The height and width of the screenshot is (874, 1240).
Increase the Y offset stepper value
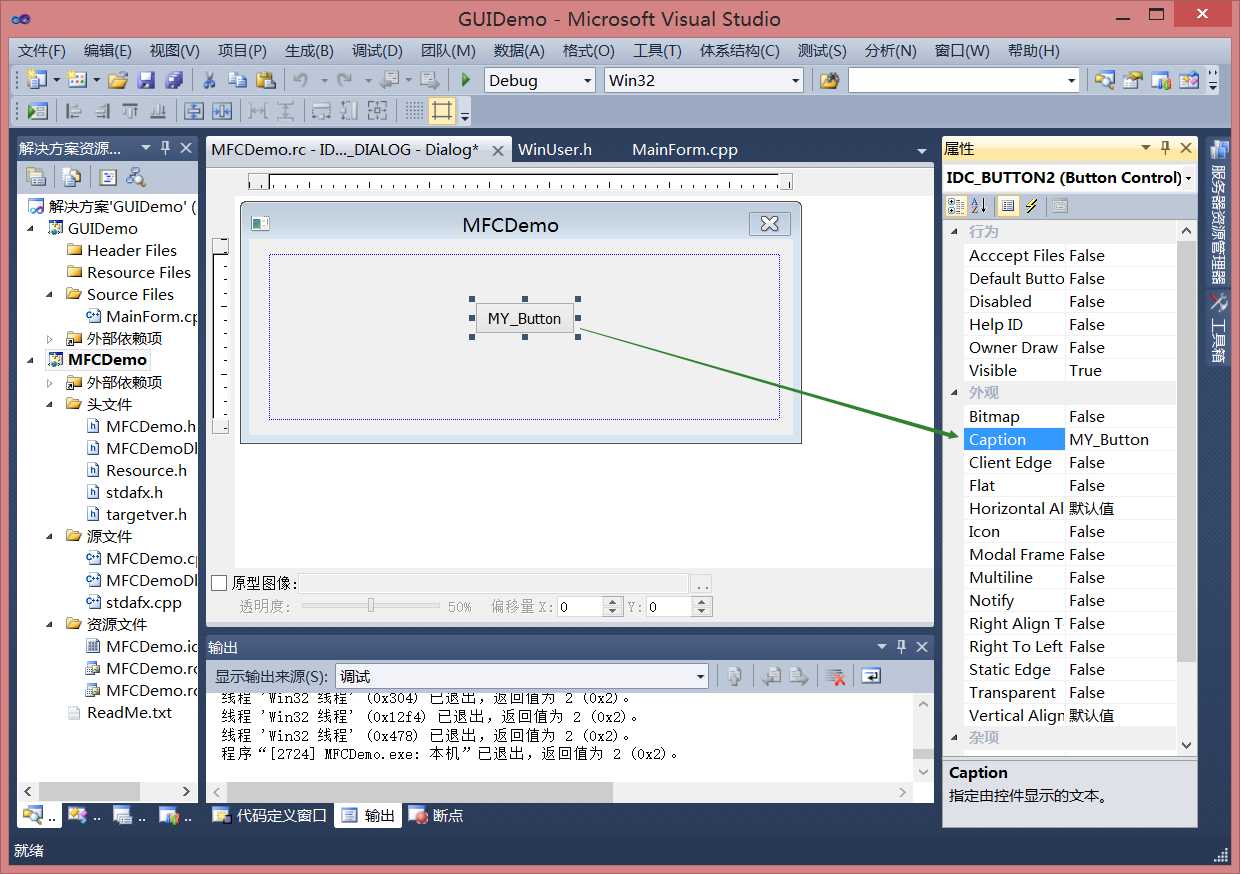tap(702, 602)
